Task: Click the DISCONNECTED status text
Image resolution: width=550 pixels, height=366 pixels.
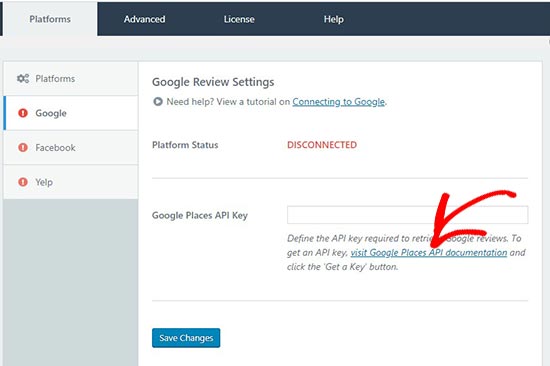Action: (322, 145)
